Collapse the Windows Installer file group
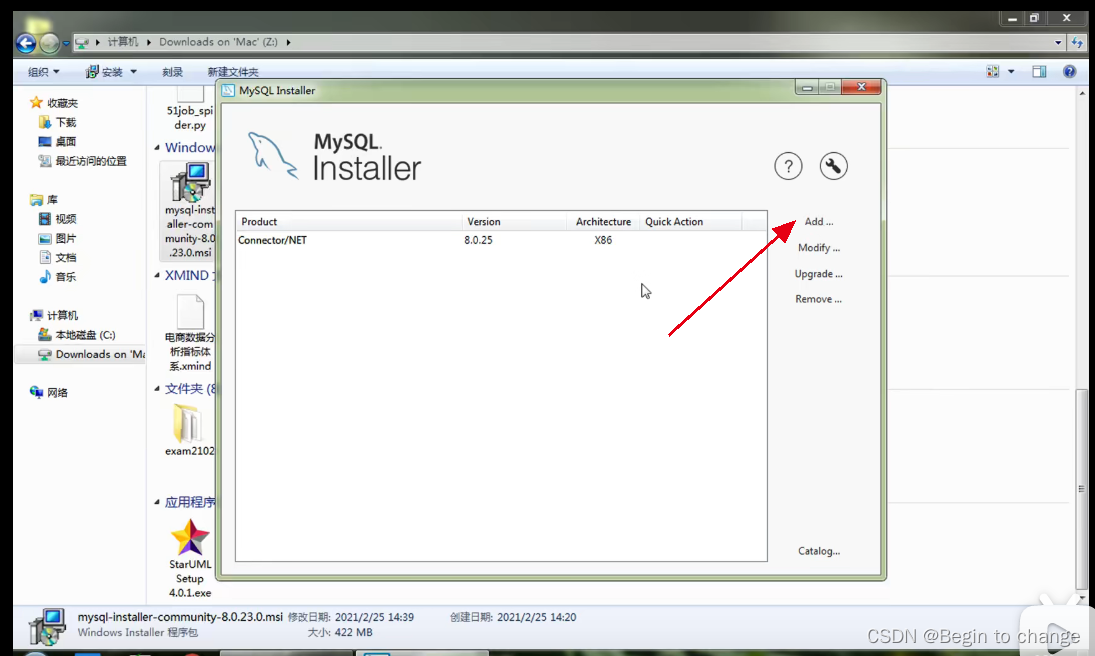 156,147
